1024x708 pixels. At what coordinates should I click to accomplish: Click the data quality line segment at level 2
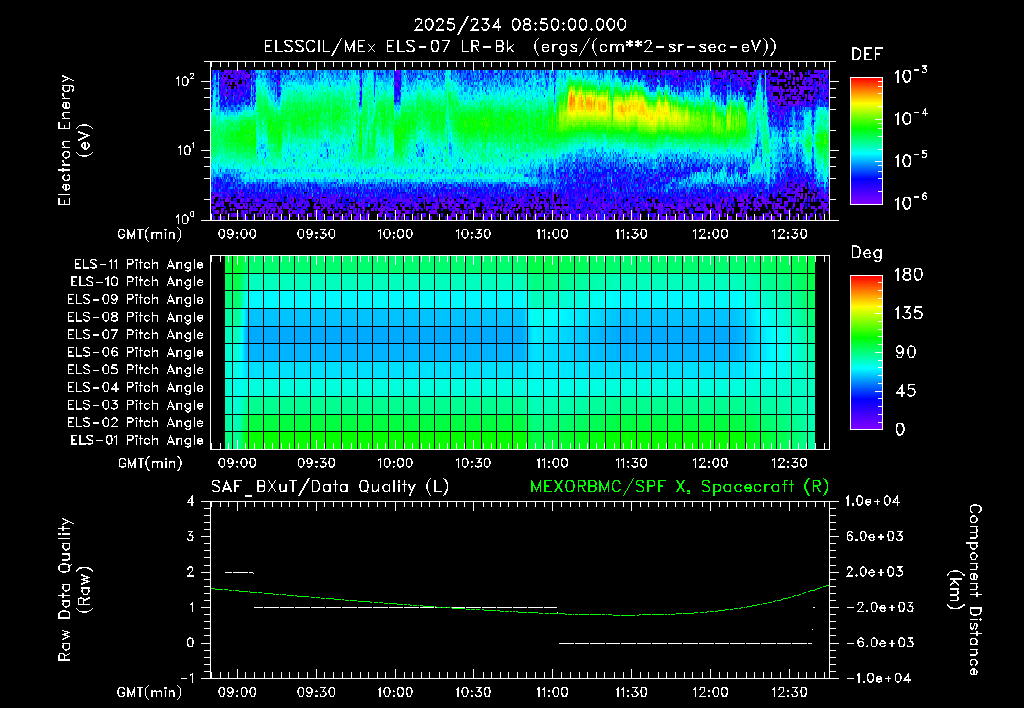click(x=239, y=572)
